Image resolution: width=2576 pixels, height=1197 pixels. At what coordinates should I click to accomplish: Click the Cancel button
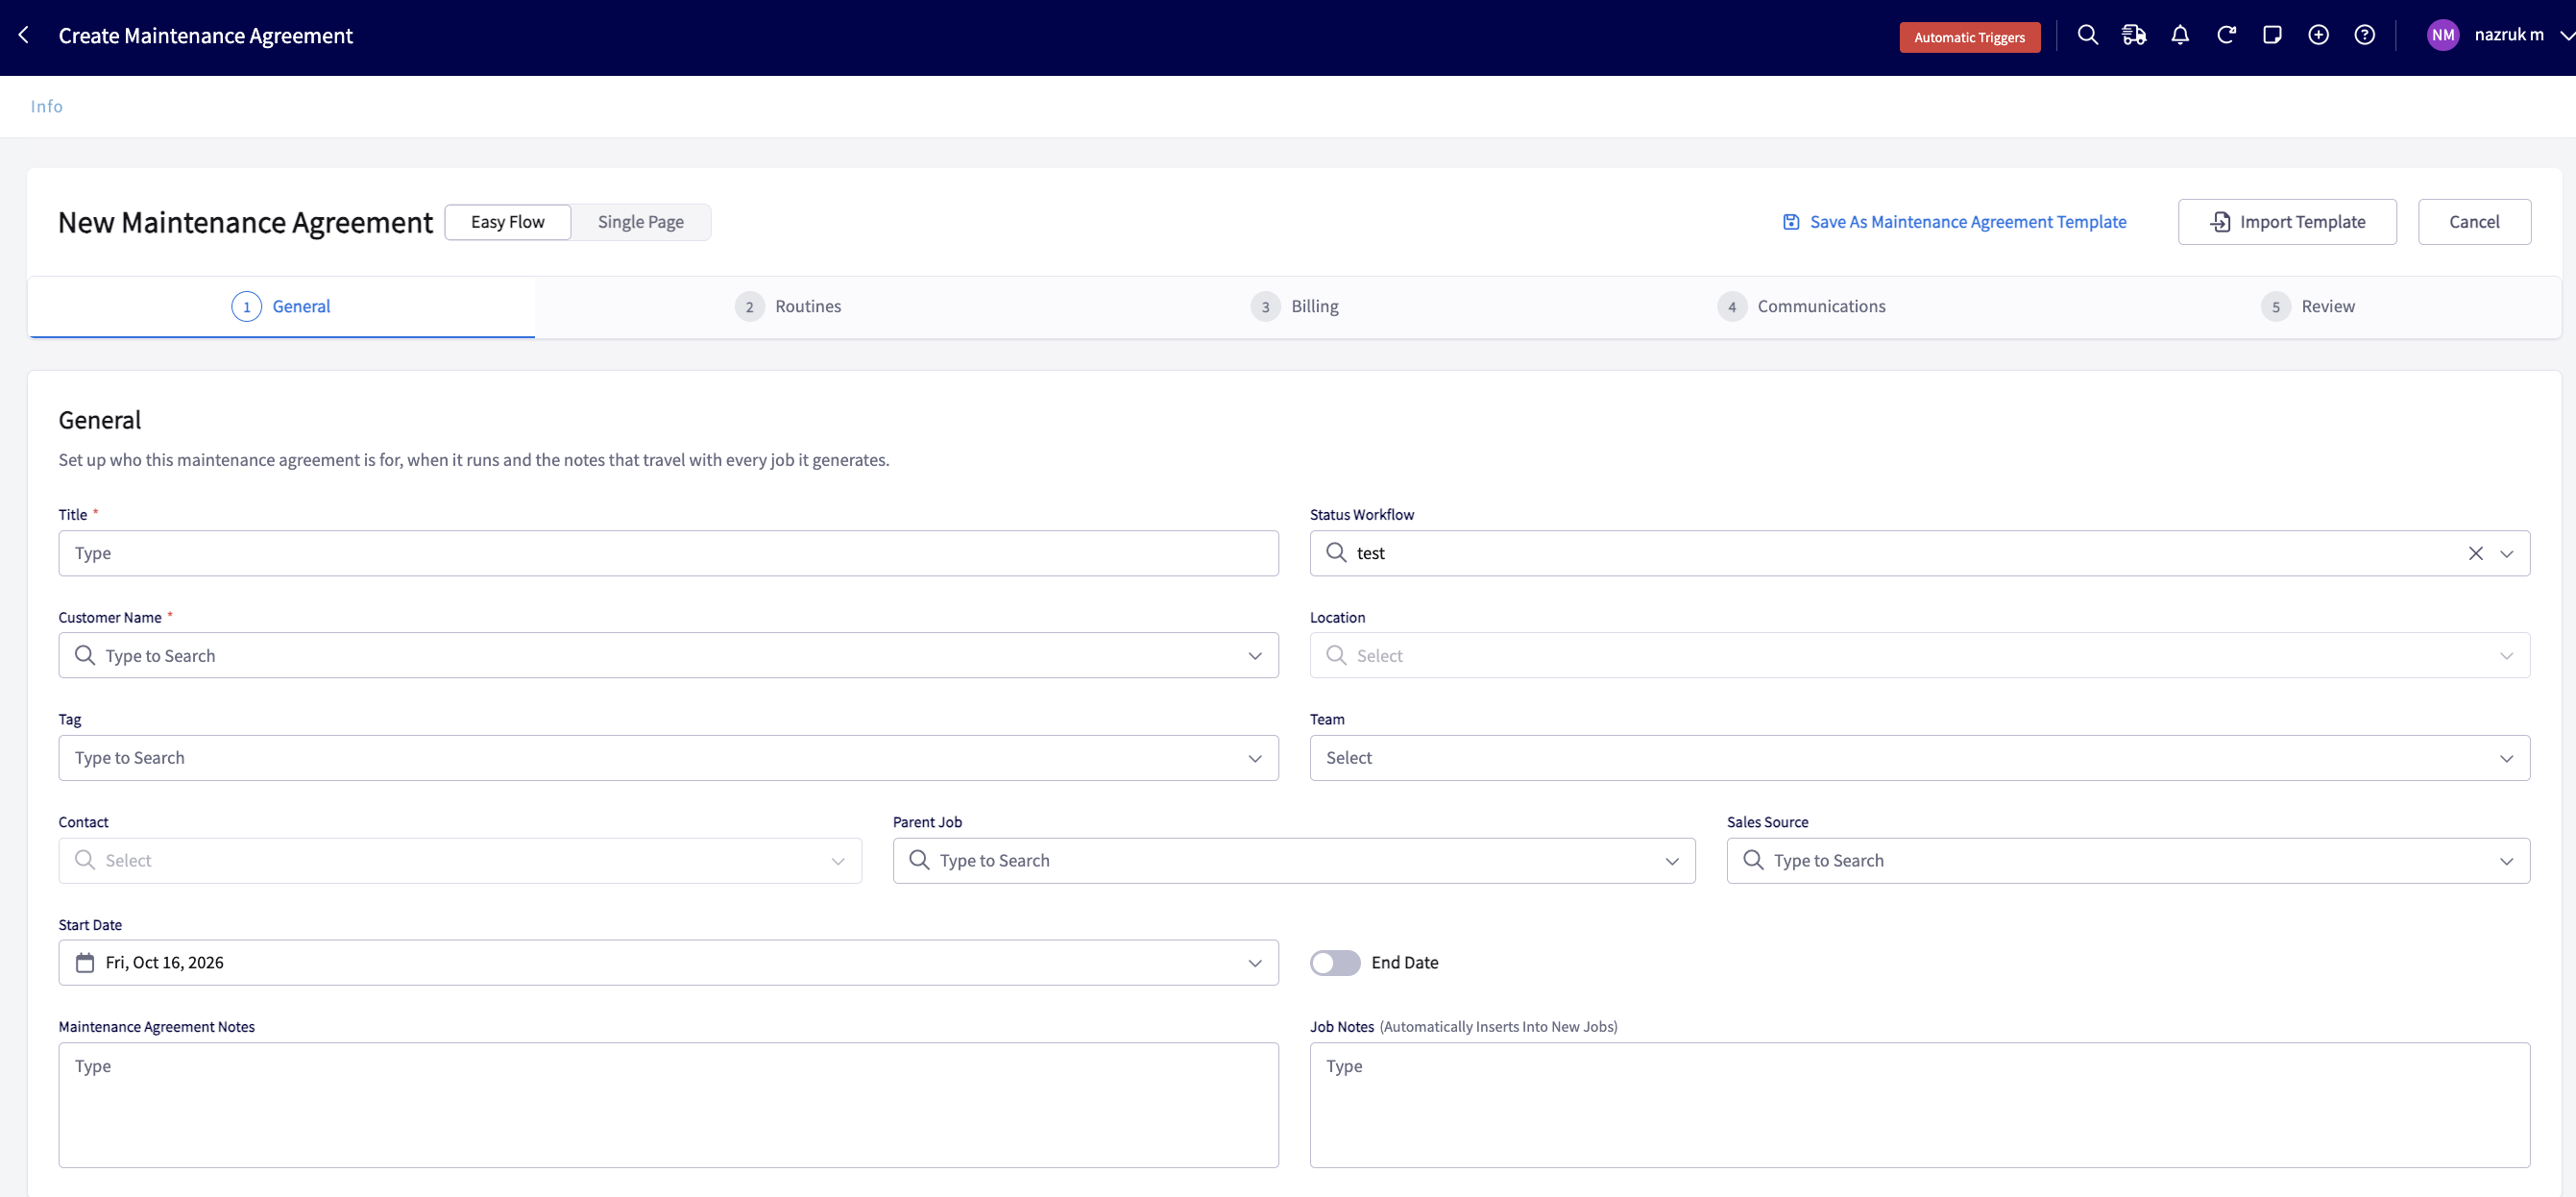click(x=2473, y=222)
